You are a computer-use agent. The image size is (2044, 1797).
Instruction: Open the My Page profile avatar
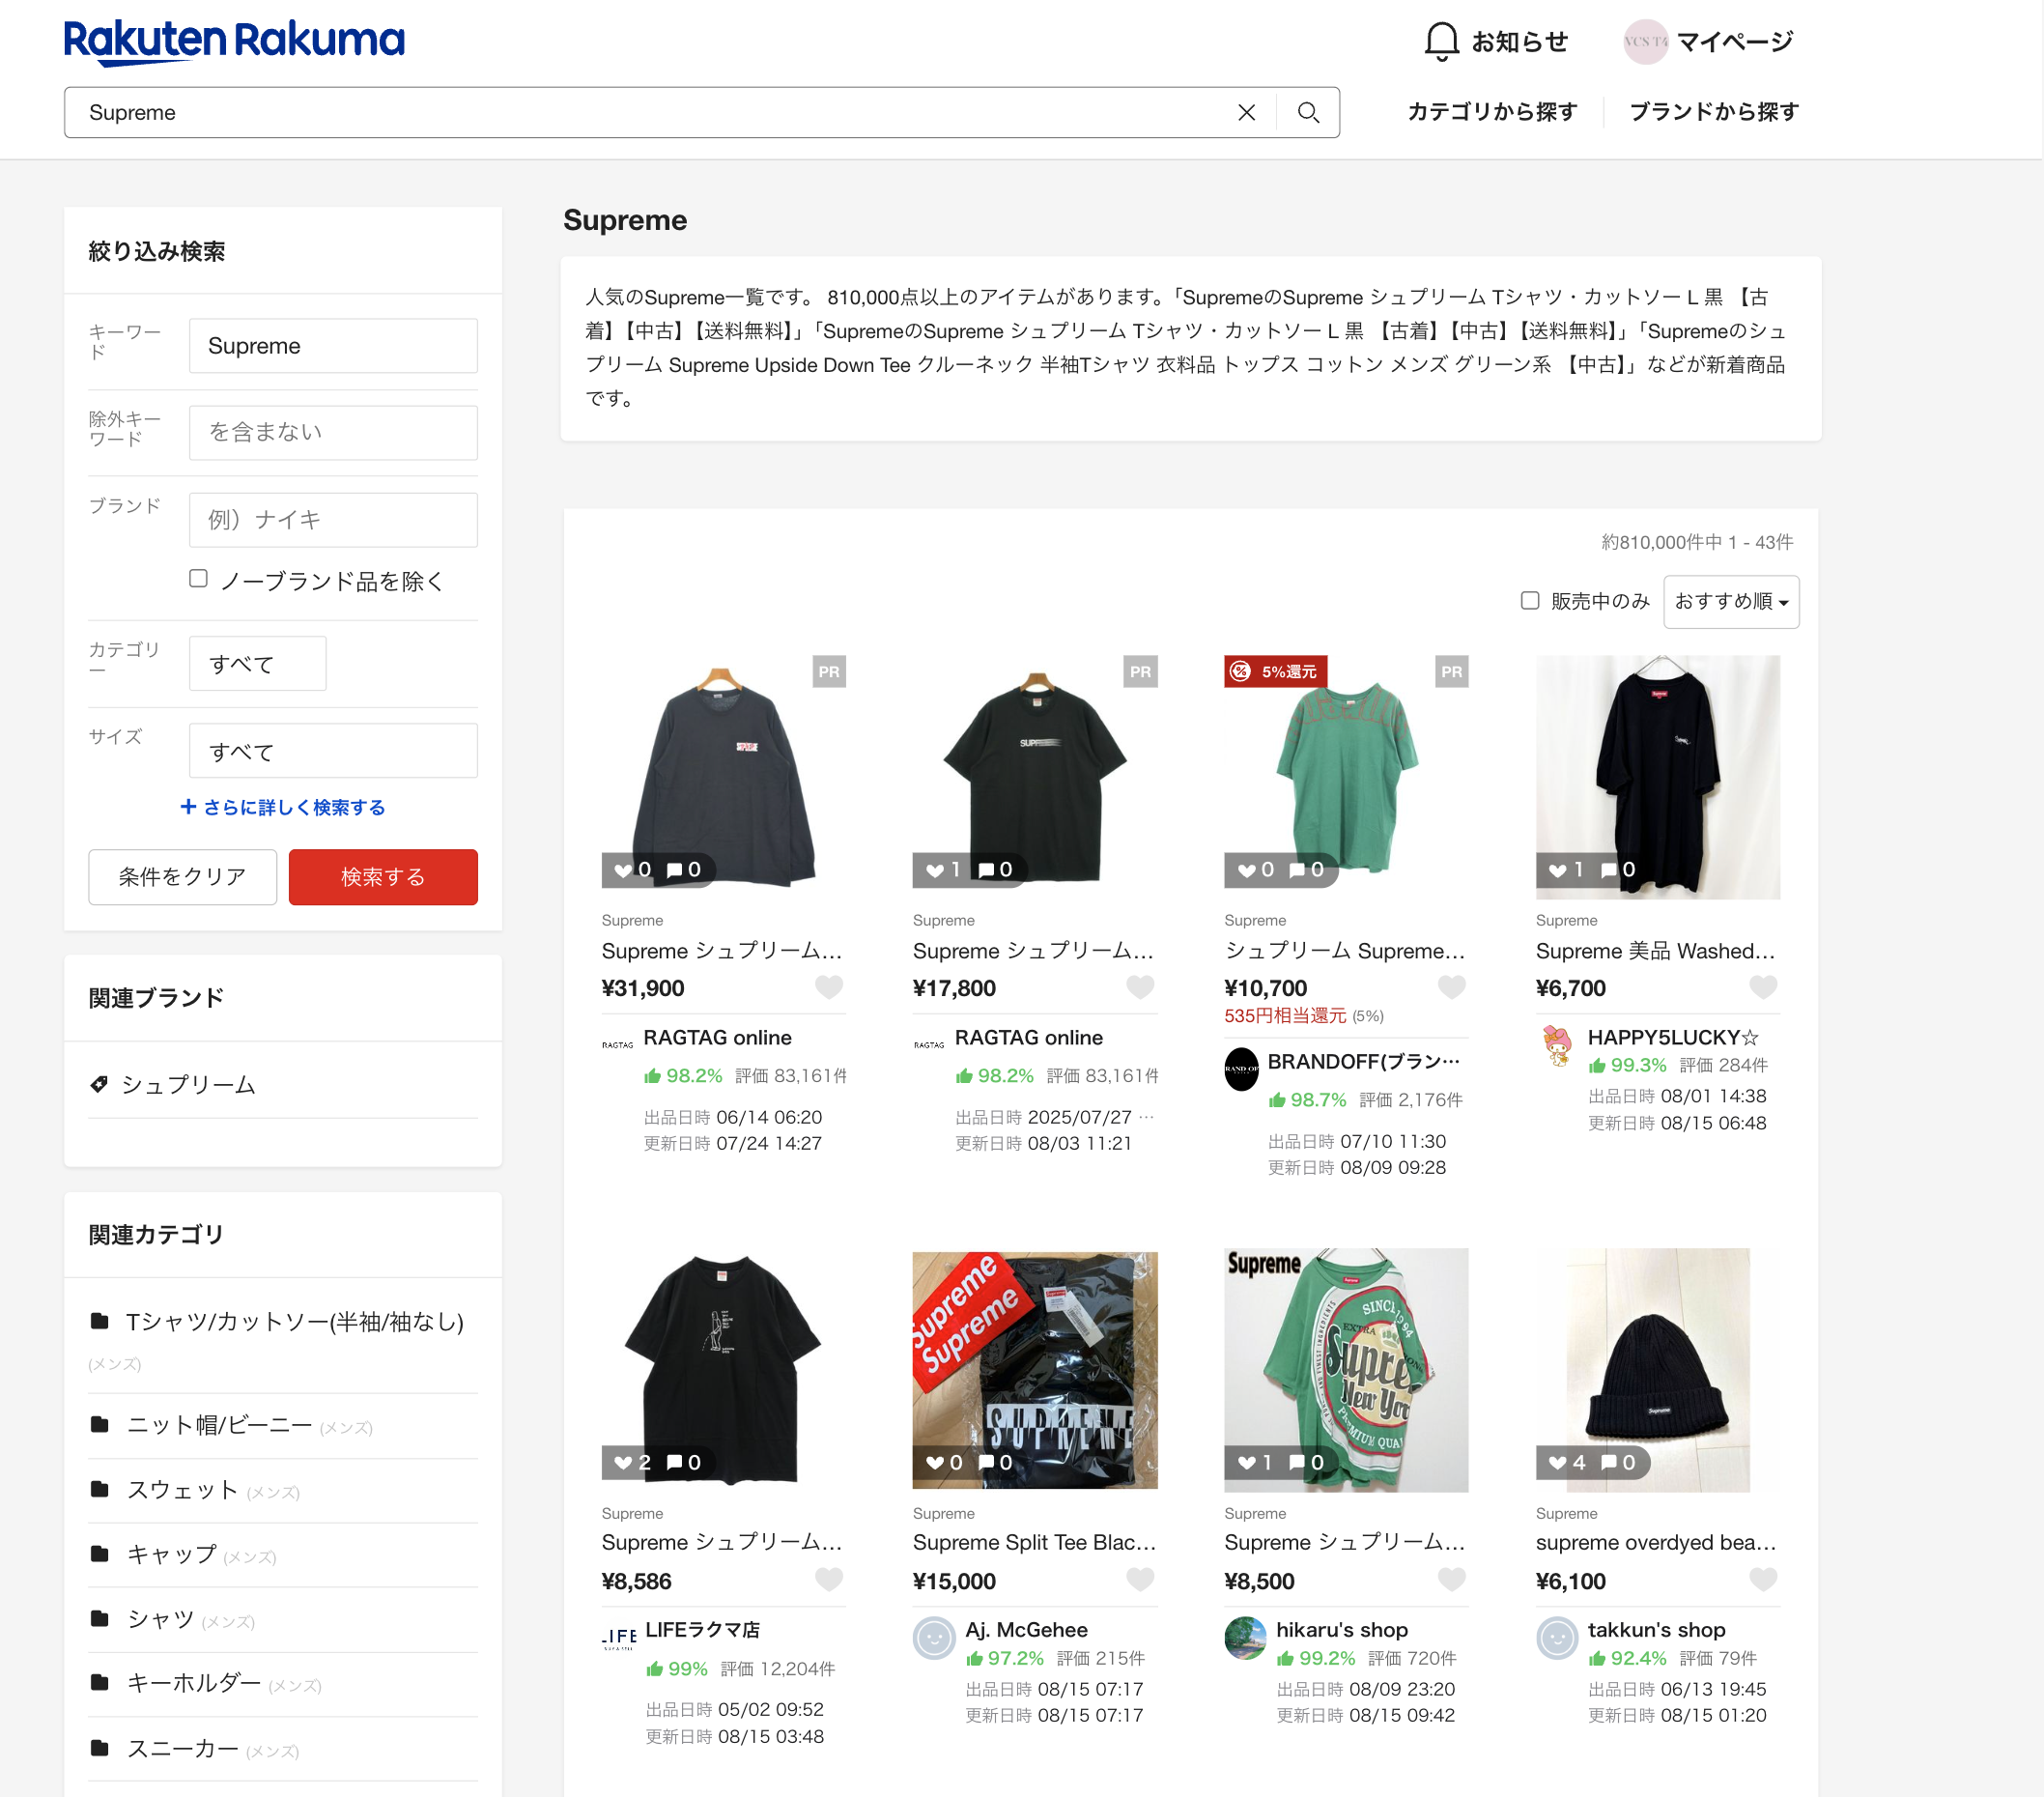click(x=1645, y=42)
